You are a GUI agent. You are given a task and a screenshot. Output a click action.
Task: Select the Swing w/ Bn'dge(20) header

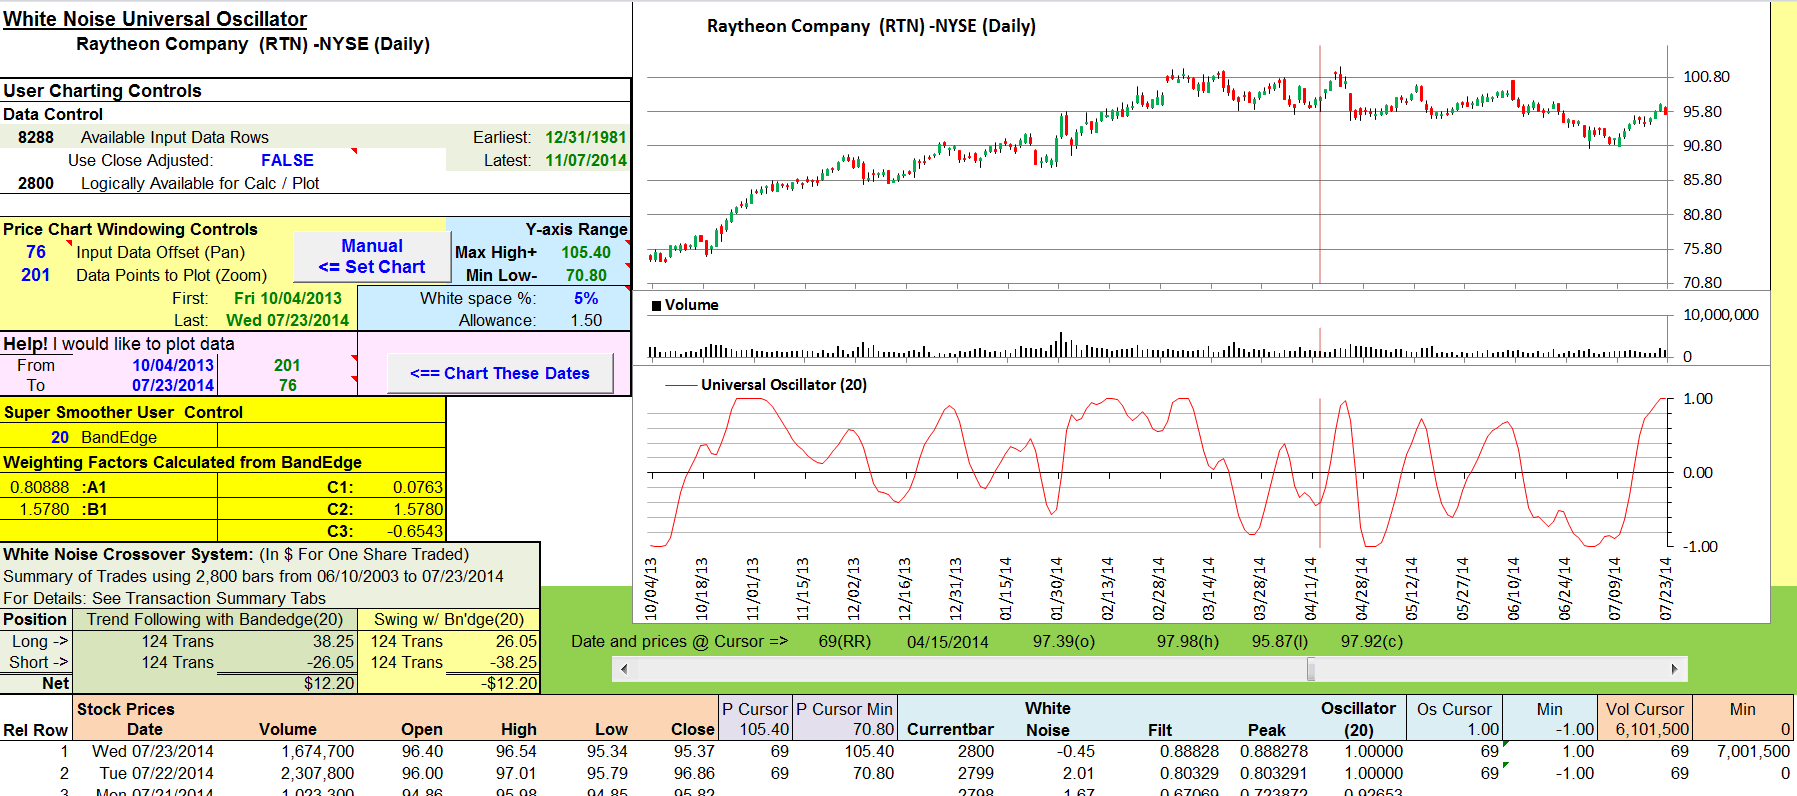(x=449, y=619)
